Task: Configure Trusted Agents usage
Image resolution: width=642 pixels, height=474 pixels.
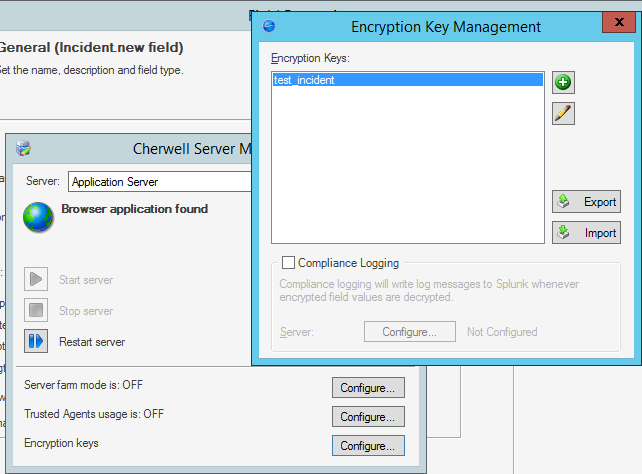Action: (x=368, y=416)
